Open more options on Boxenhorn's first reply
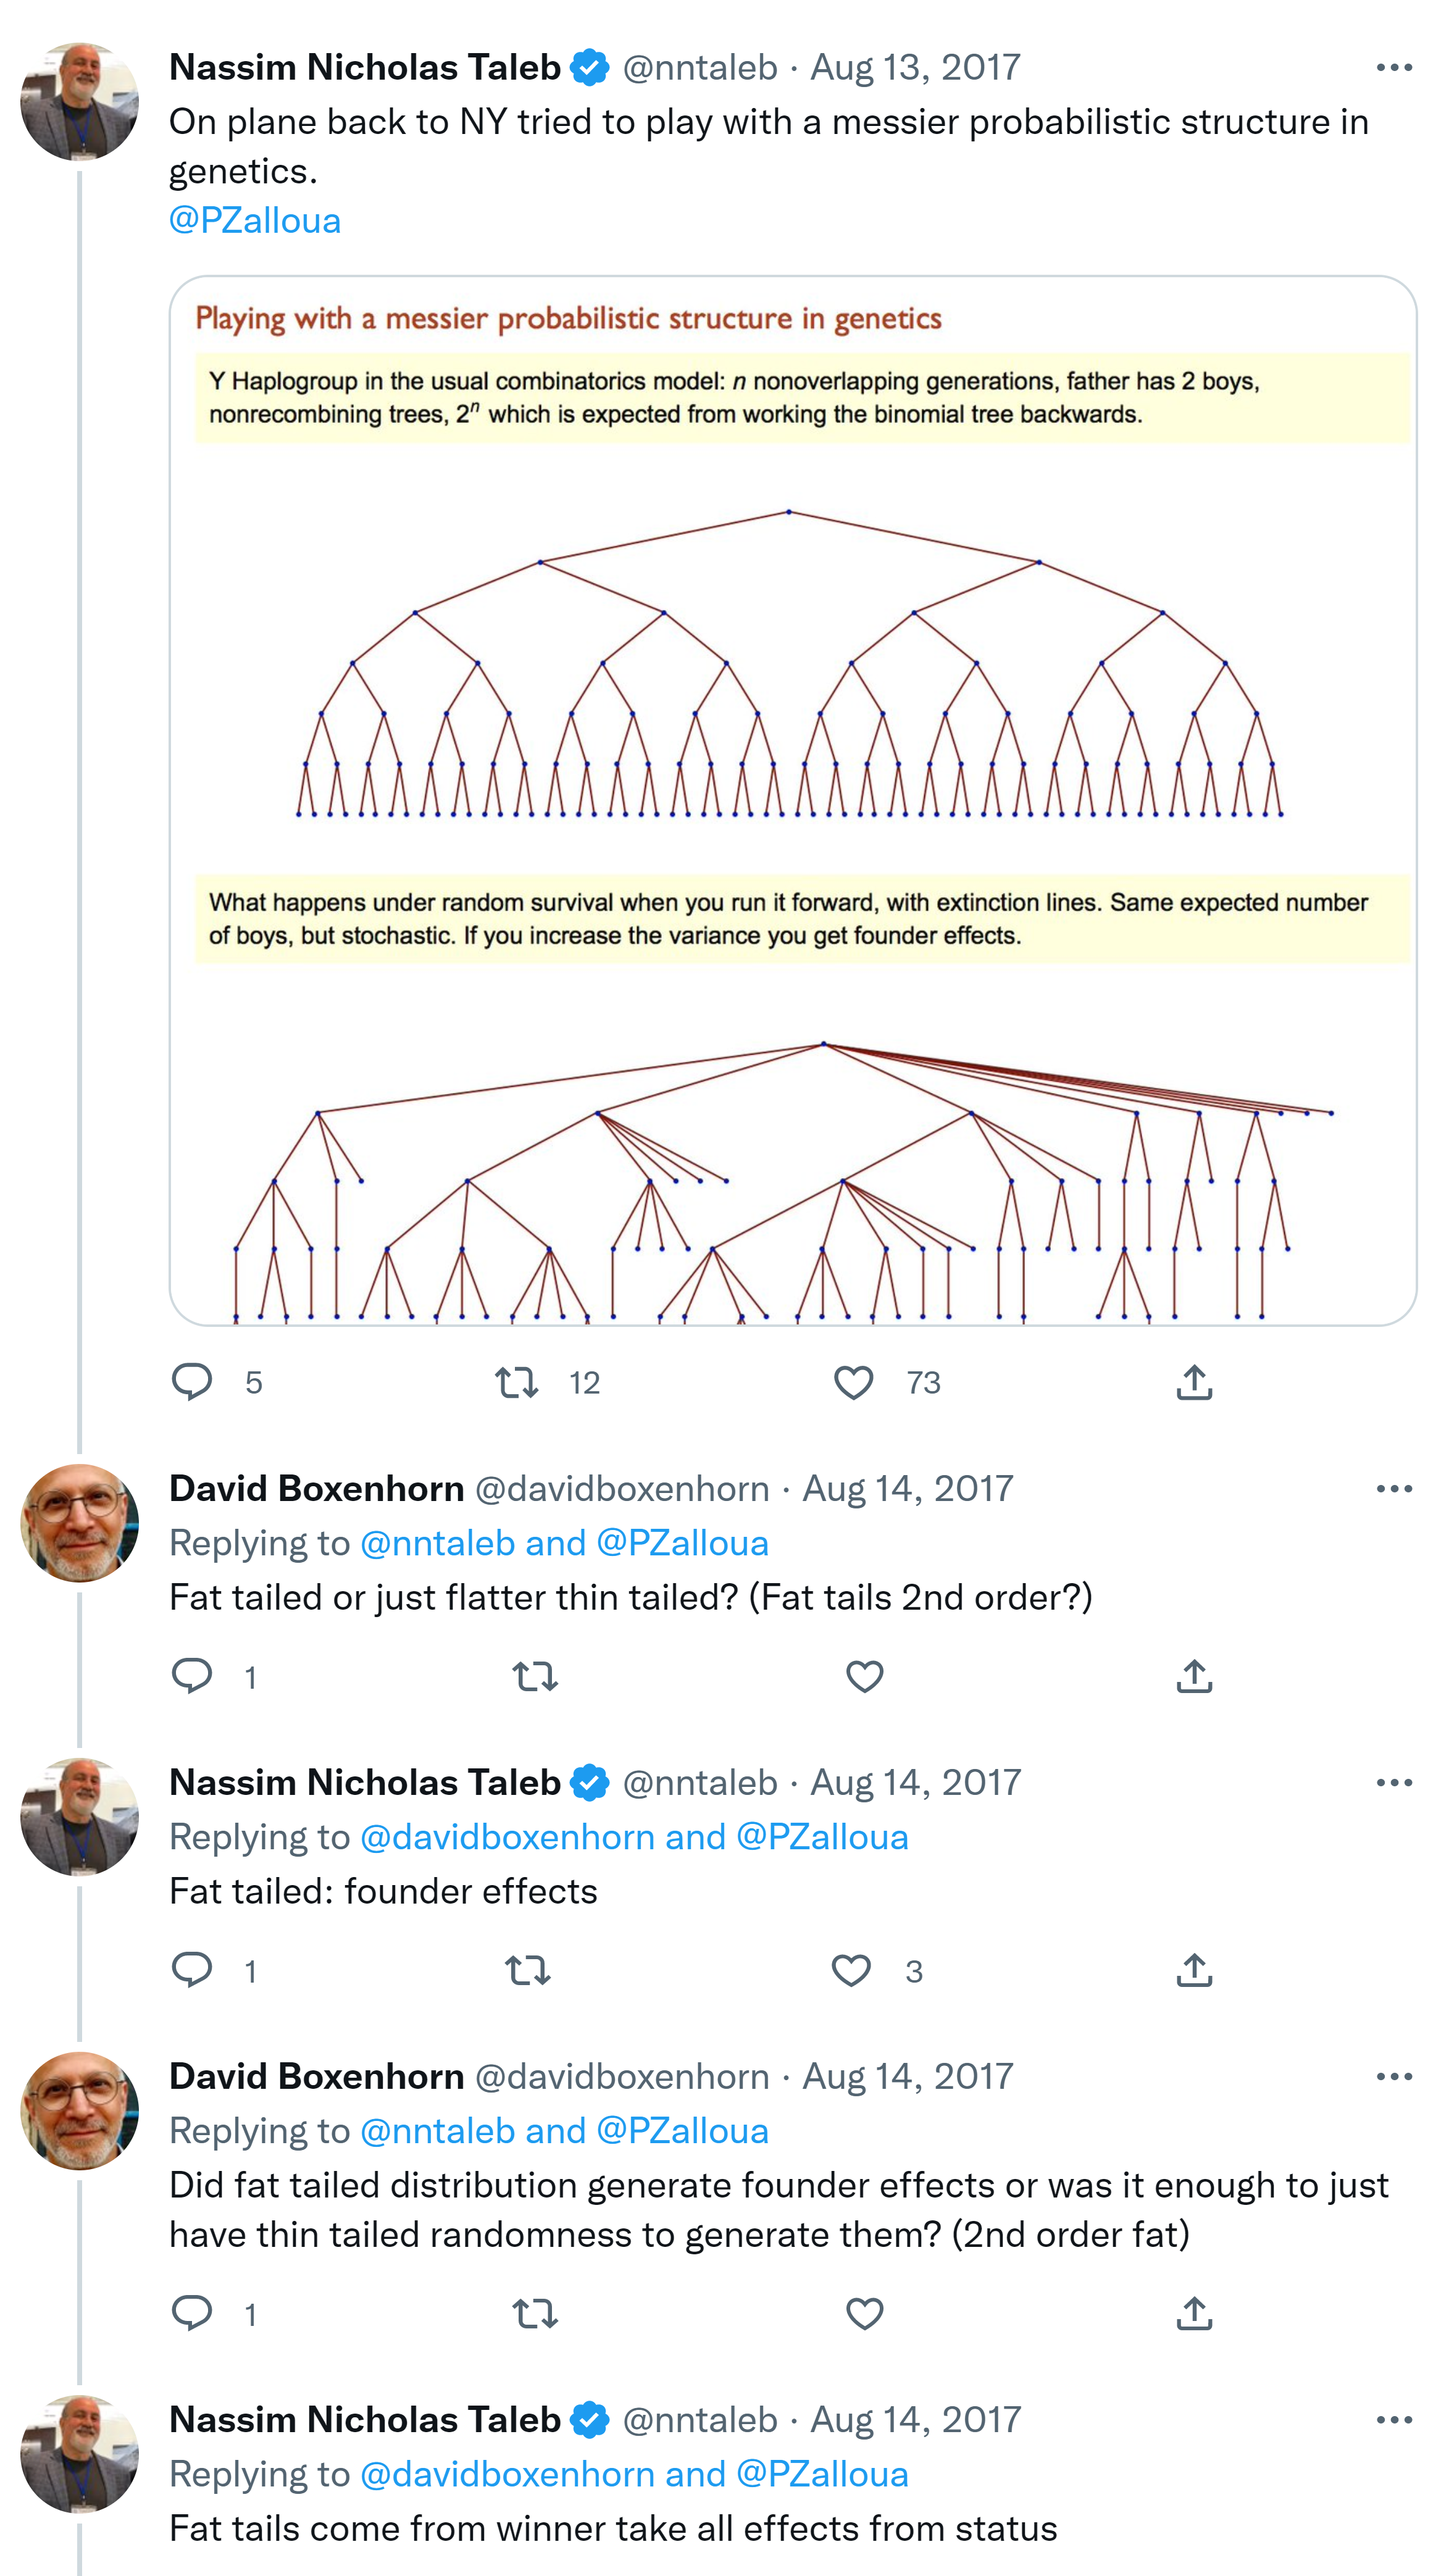1441x2576 pixels. tap(1393, 1489)
